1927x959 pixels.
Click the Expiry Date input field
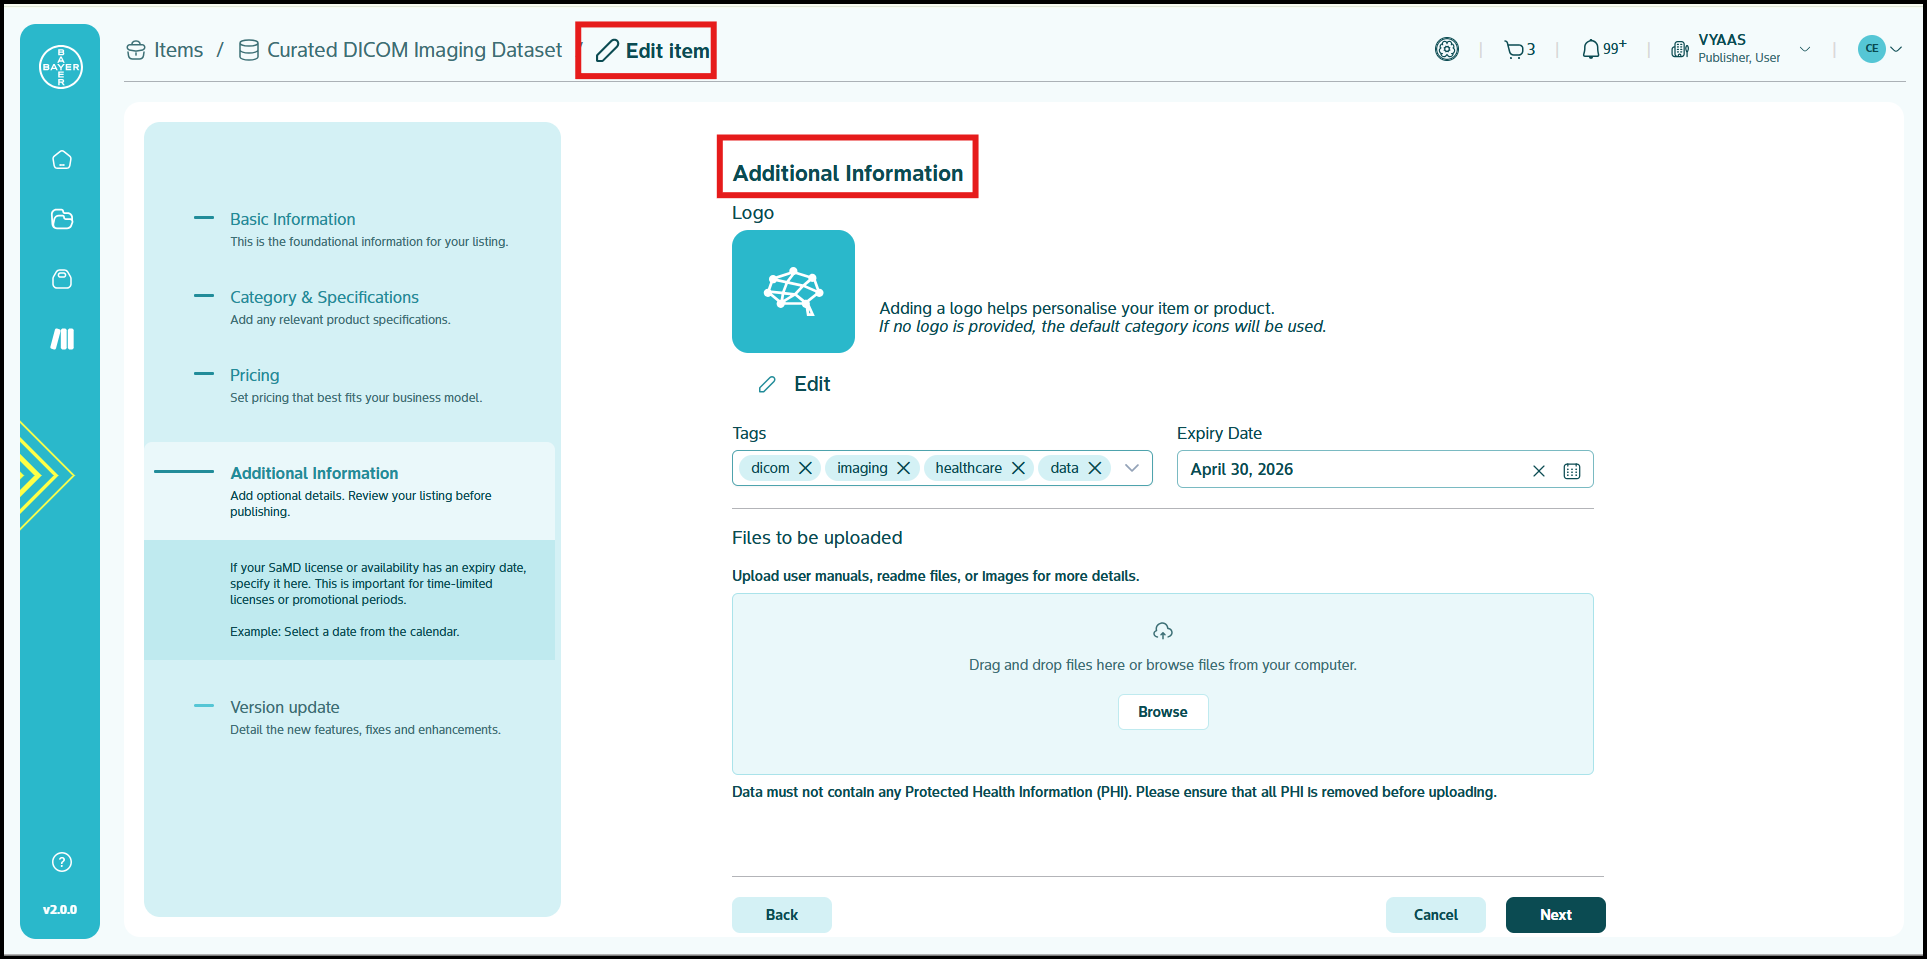click(x=1340, y=469)
